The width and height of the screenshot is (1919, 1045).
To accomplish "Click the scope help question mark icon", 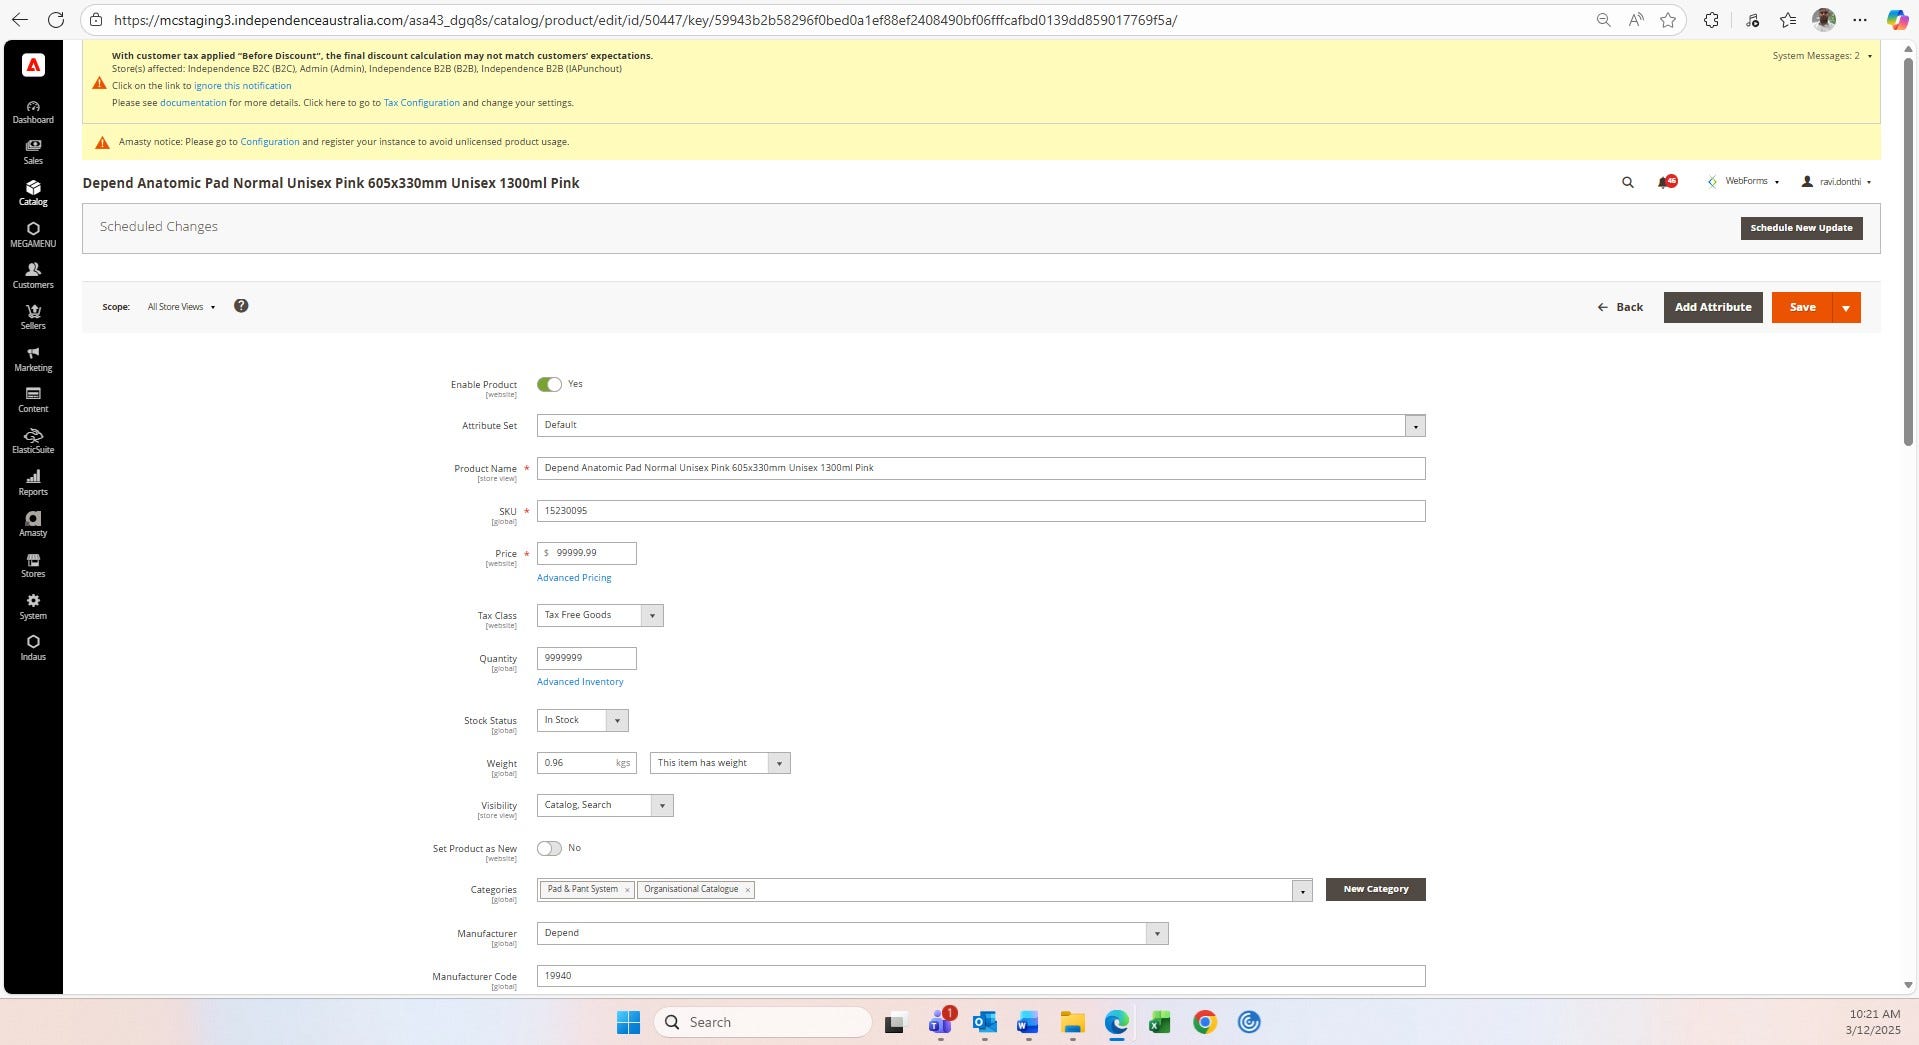I will pyautogui.click(x=241, y=306).
